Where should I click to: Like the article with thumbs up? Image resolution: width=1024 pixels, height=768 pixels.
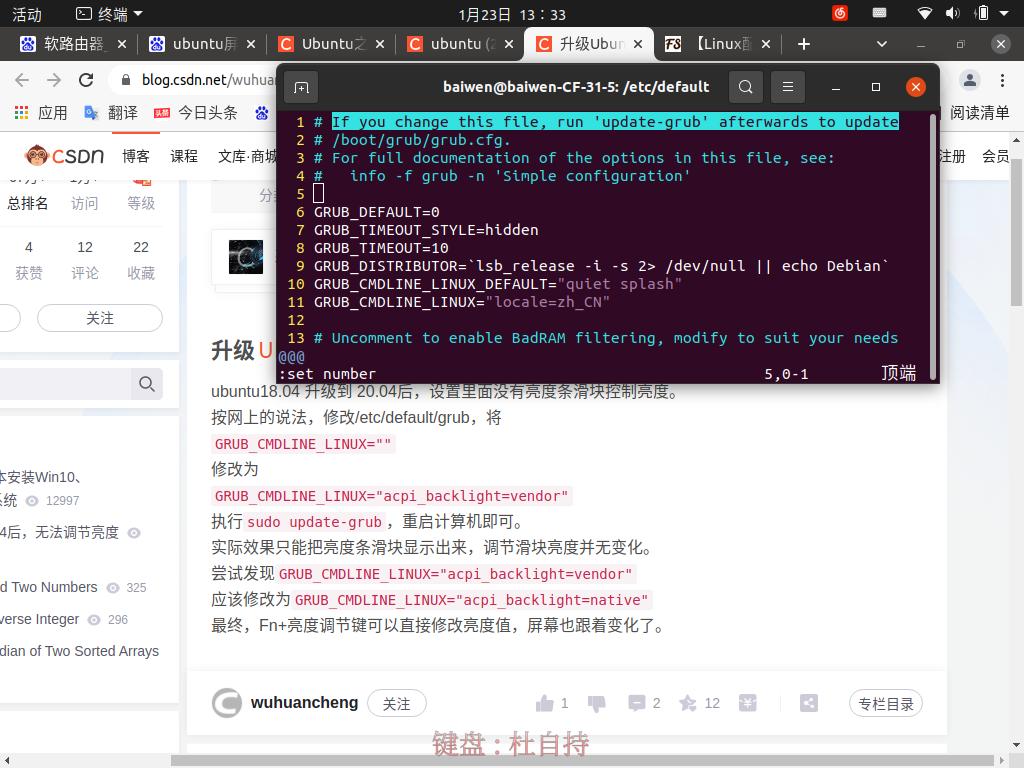coord(547,703)
